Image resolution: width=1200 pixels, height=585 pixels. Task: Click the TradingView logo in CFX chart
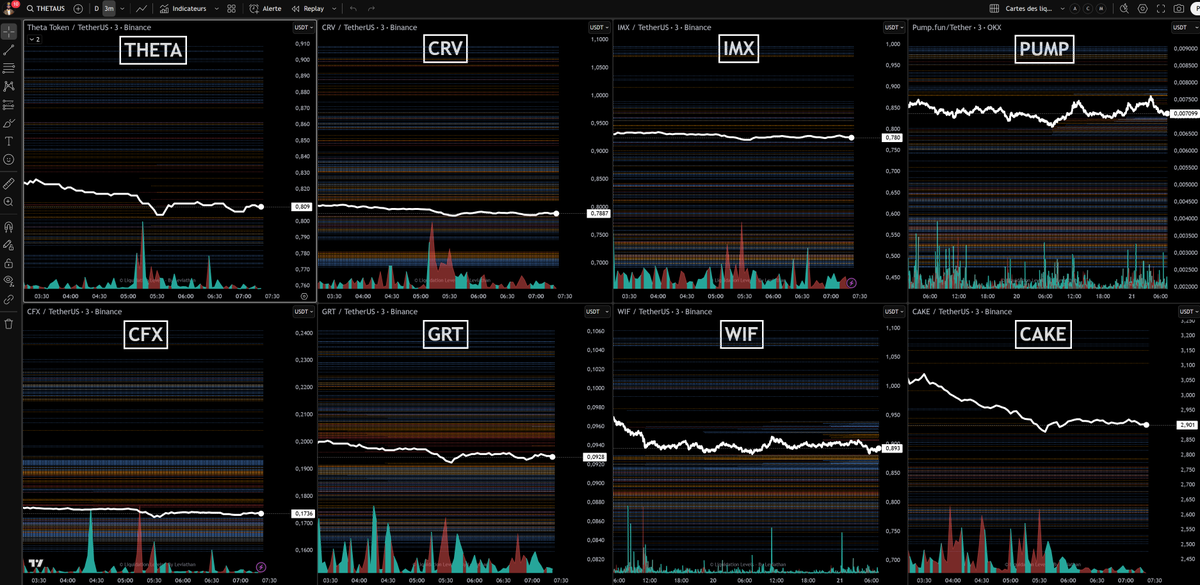pos(37,564)
